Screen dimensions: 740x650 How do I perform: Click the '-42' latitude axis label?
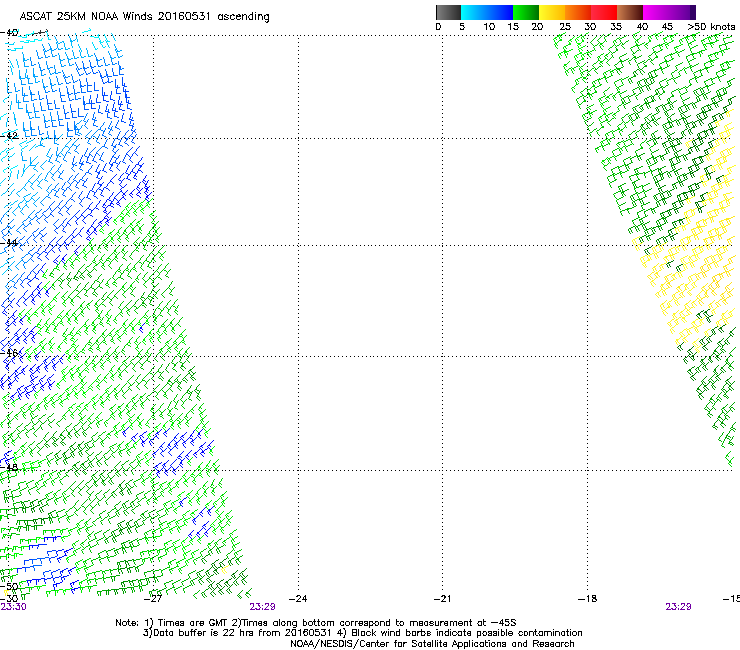click(9, 135)
